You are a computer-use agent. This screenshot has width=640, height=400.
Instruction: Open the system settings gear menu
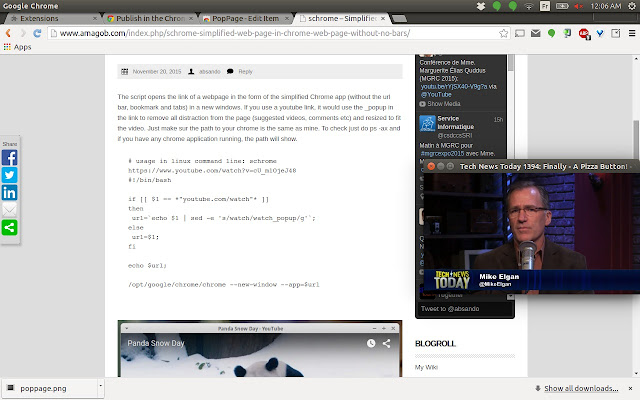pyautogui.click(x=632, y=6)
